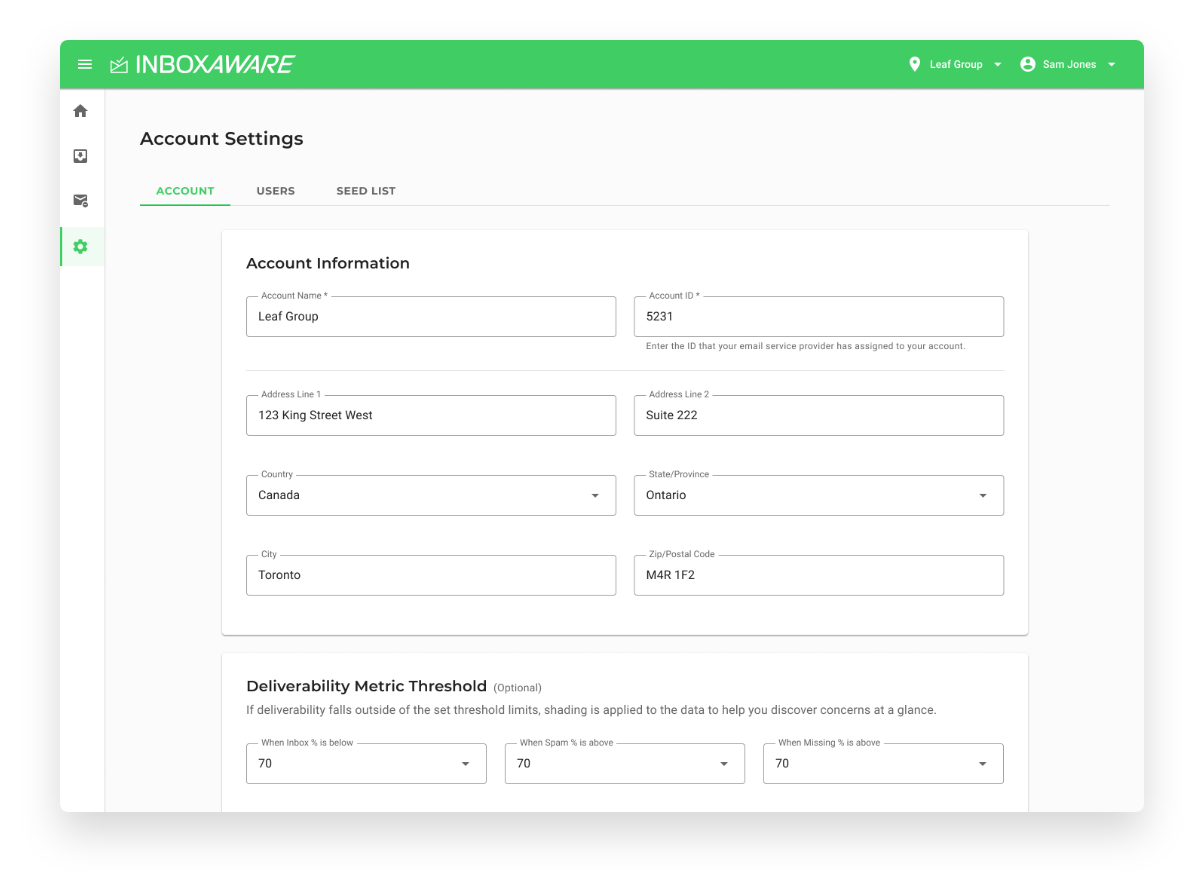Click the Zip/Postal Code field
The height and width of the screenshot is (892, 1204).
point(818,575)
